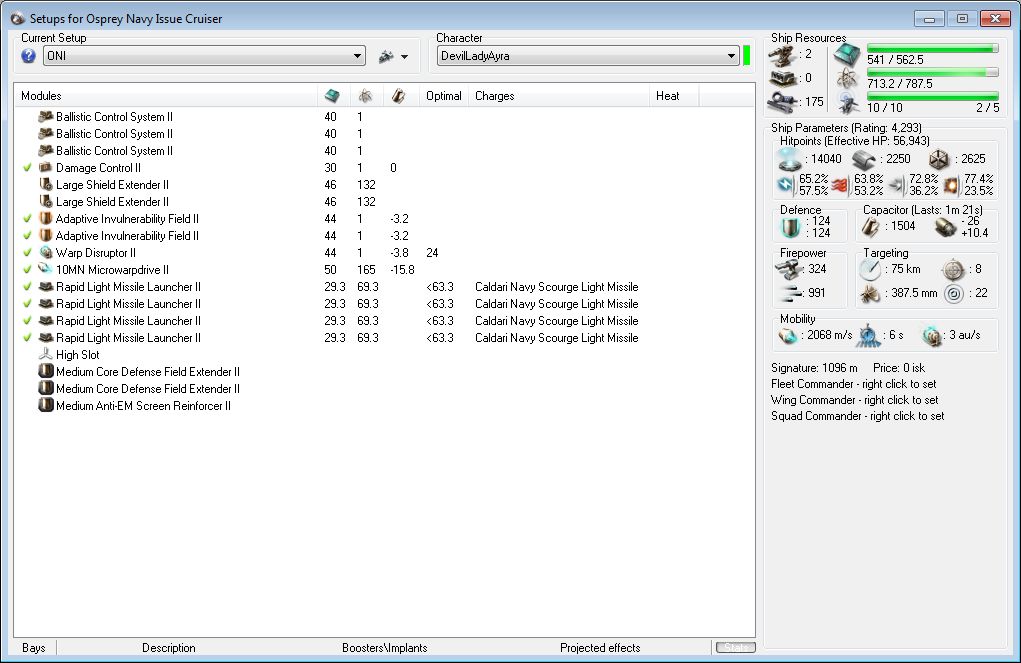The width and height of the screenshot is (1021, 663).
Task: Click the capacitor column header icon
Action: tap(398, 96)
